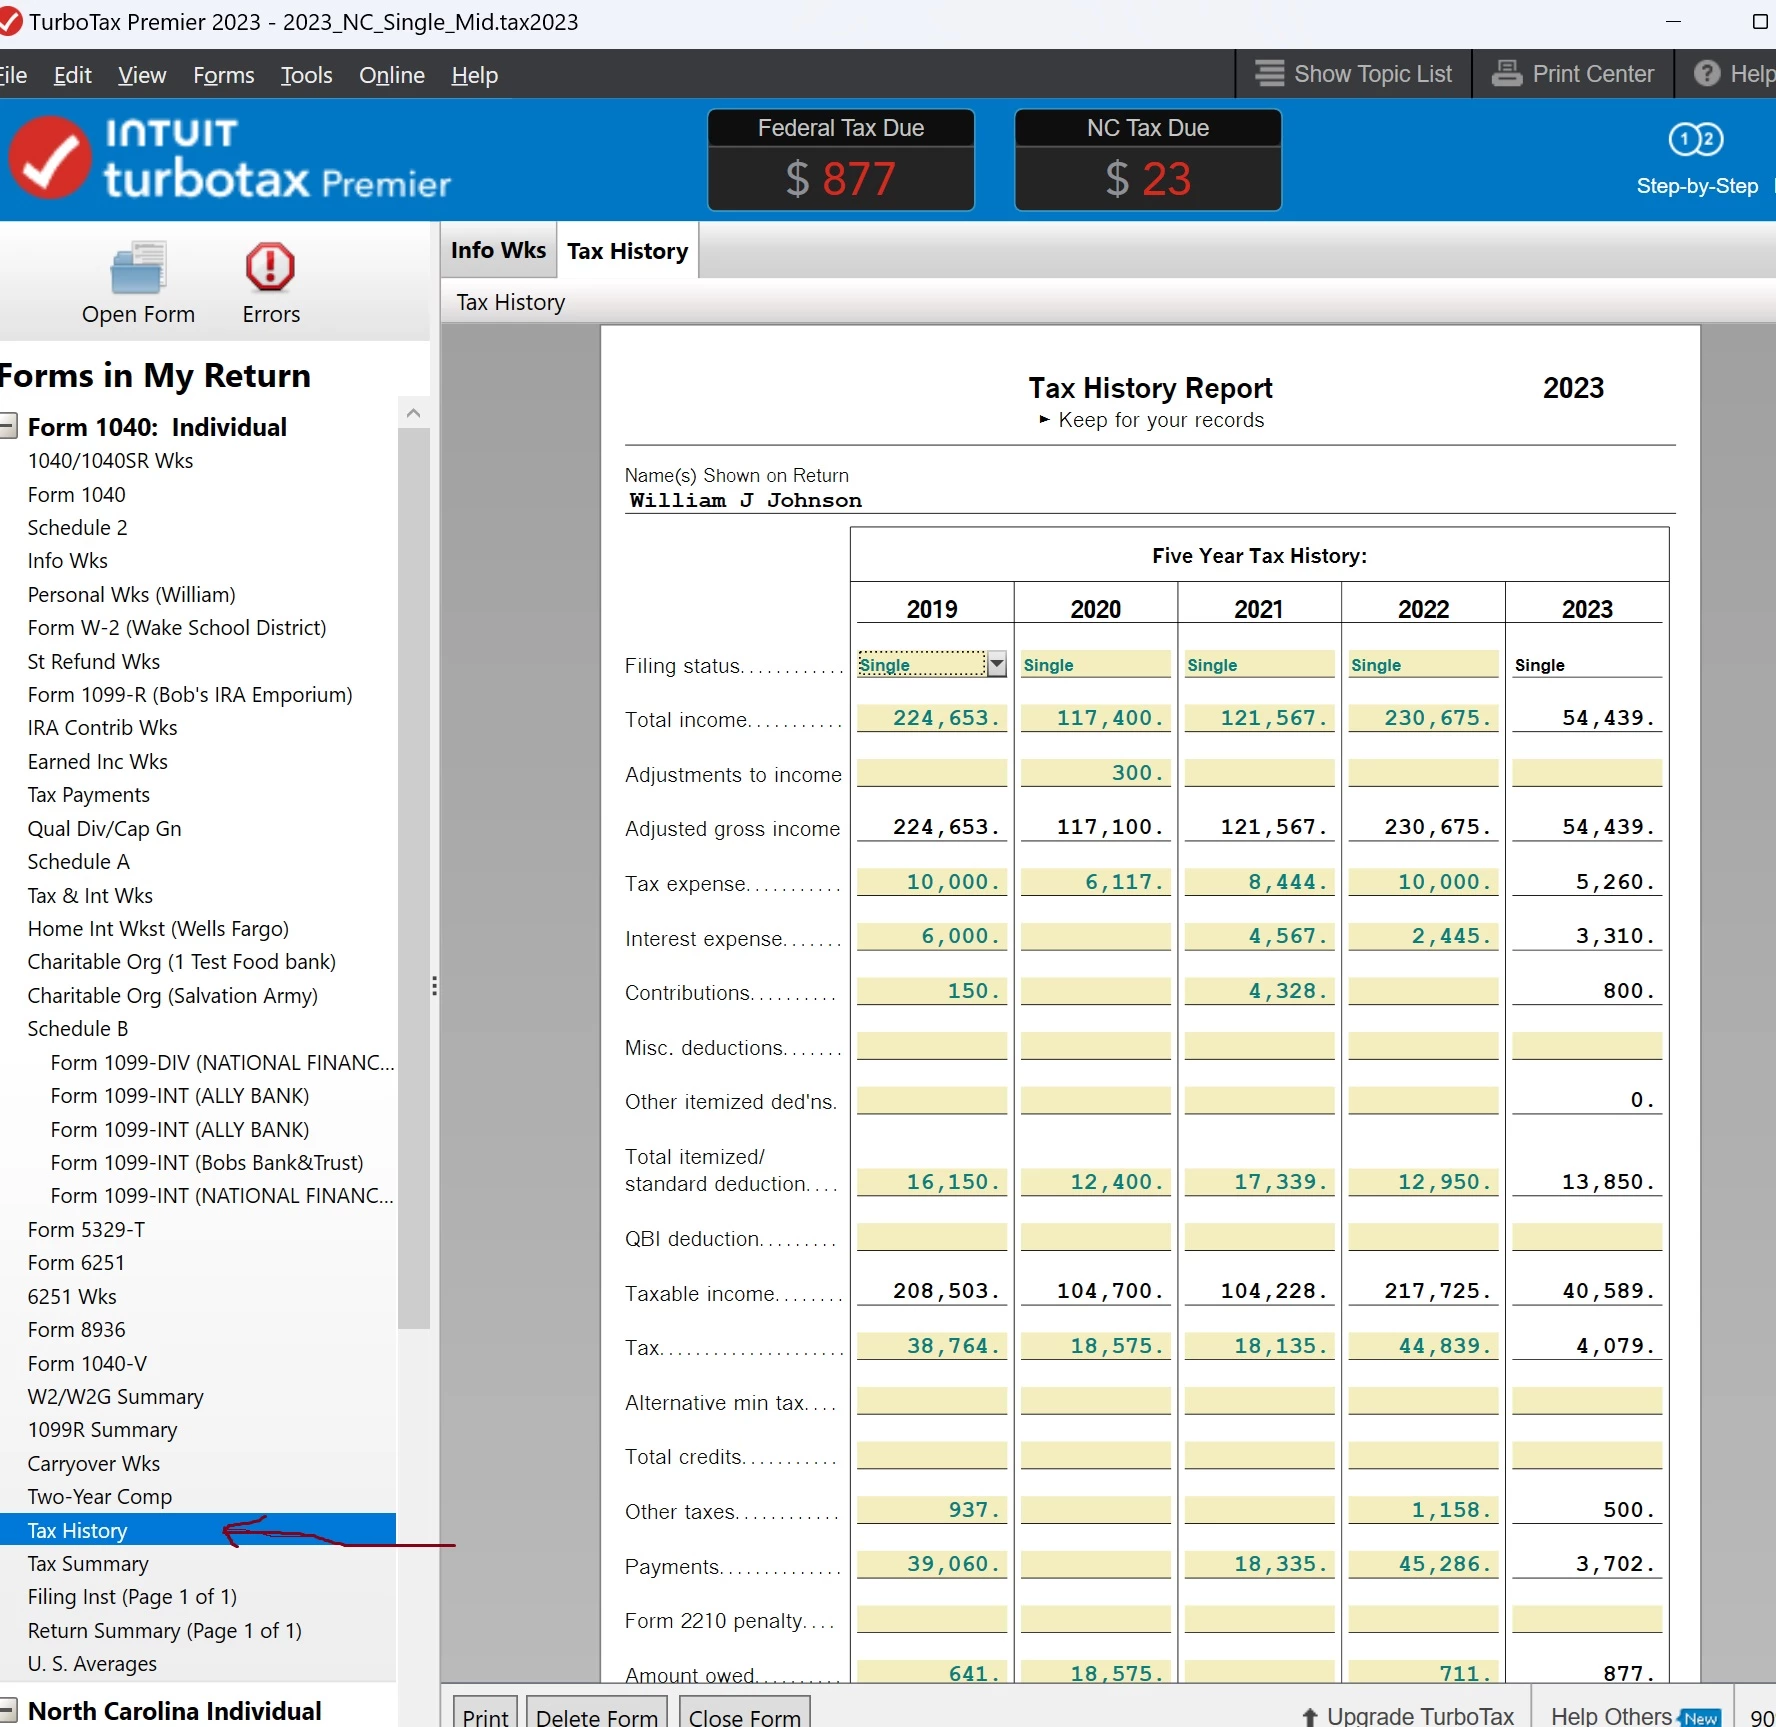Open Form 1099-INT (Bobs Bank&Trust)

[207, 1162]
